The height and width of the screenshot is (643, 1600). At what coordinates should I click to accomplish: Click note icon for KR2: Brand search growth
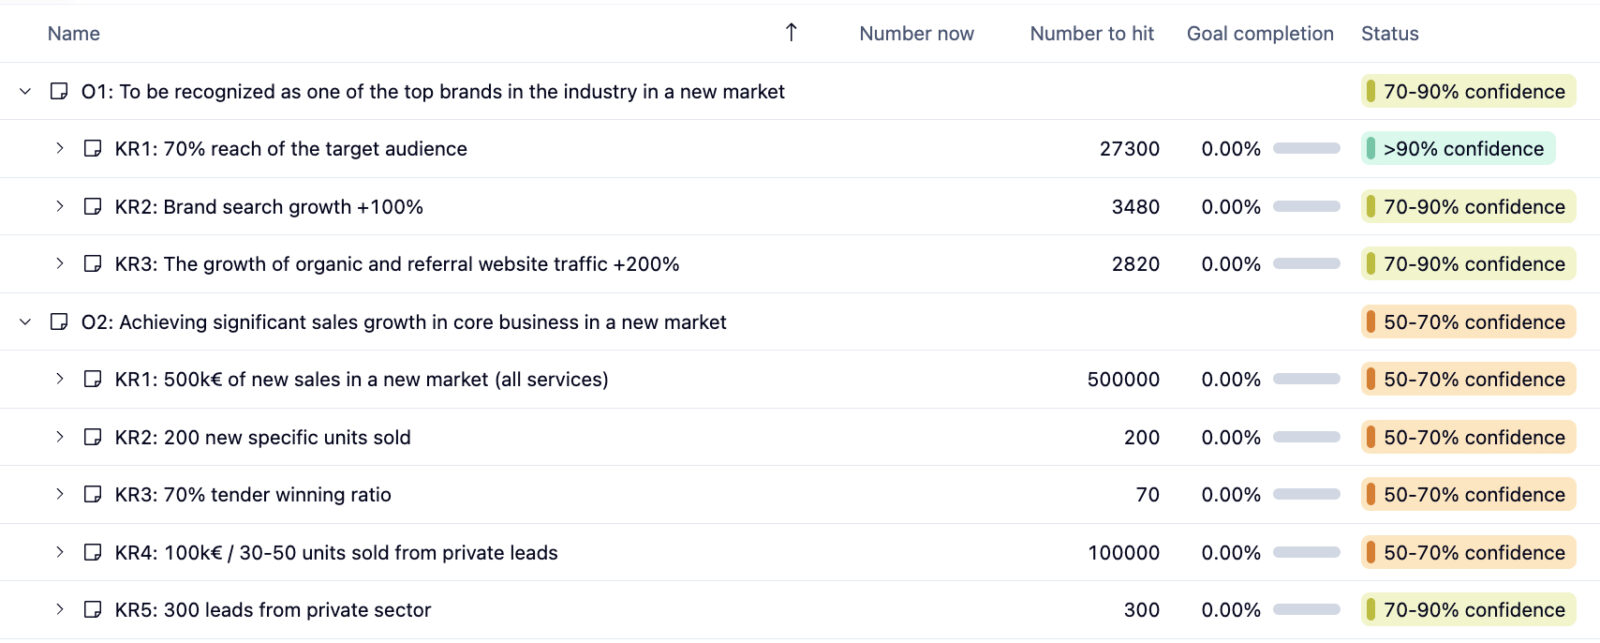coord(93,207)
